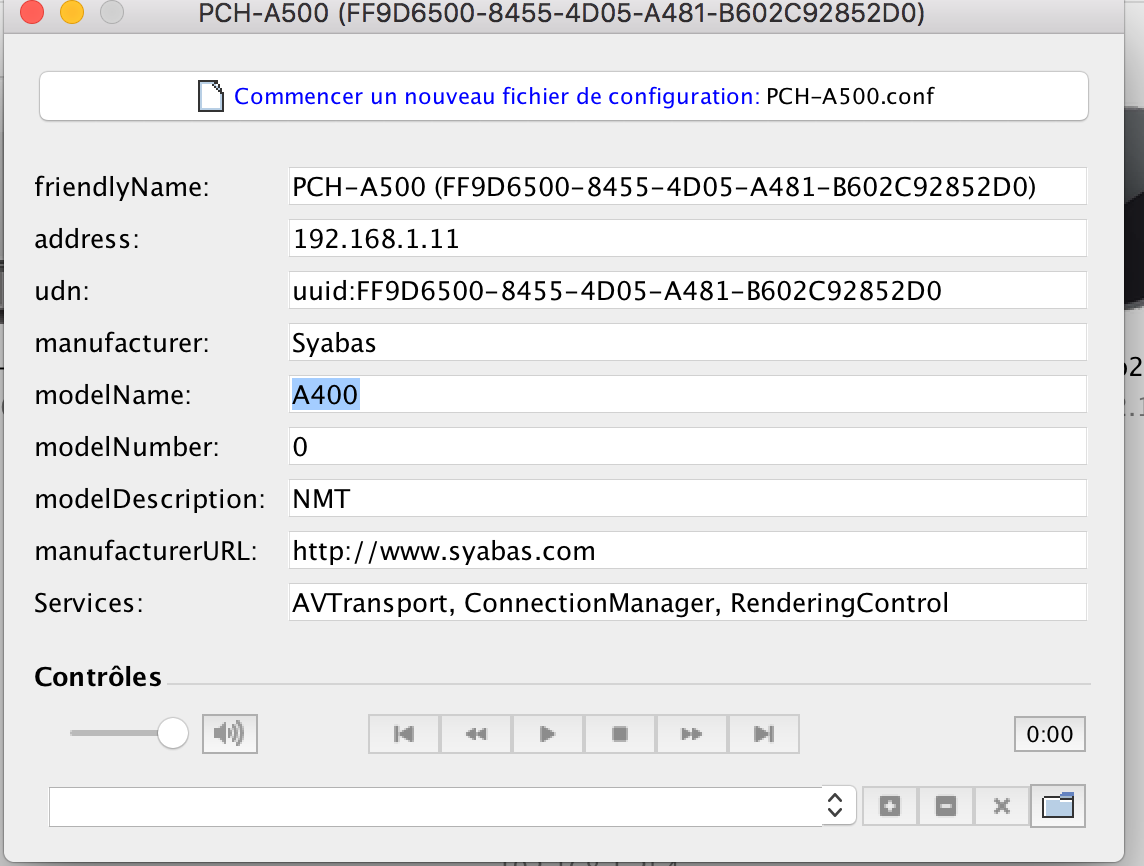
Task: Click the friendlyName value field
Action: tap(687, 187)
